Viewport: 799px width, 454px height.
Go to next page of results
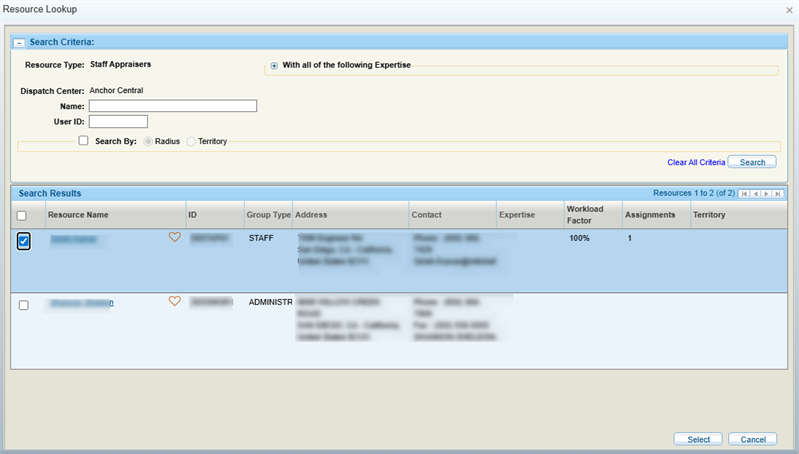pyautogui.click(x=766, y=193)
